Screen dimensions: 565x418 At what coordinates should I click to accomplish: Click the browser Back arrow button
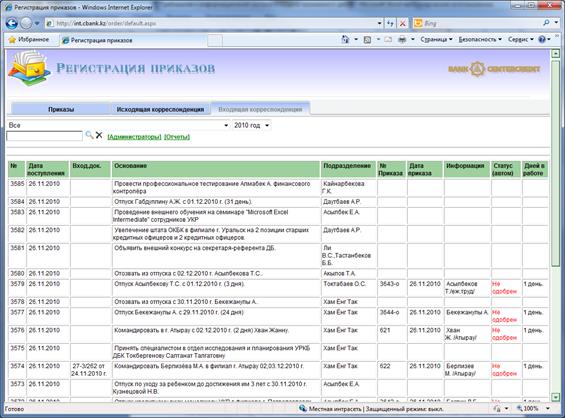point(12,23)
